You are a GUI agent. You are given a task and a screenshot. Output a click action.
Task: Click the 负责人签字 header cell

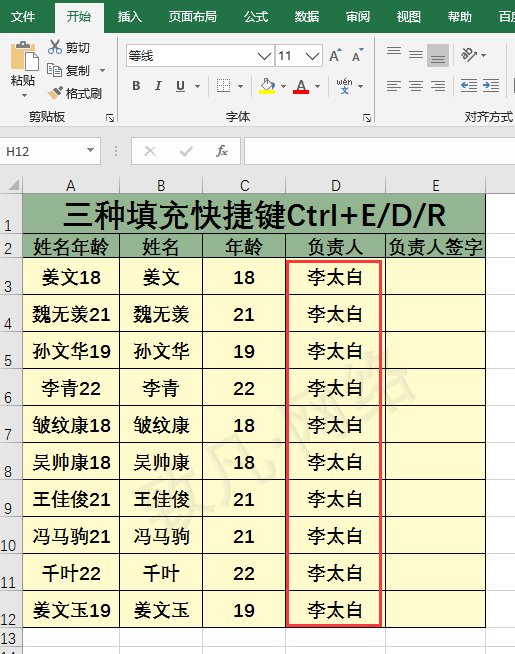click(435, 246)
